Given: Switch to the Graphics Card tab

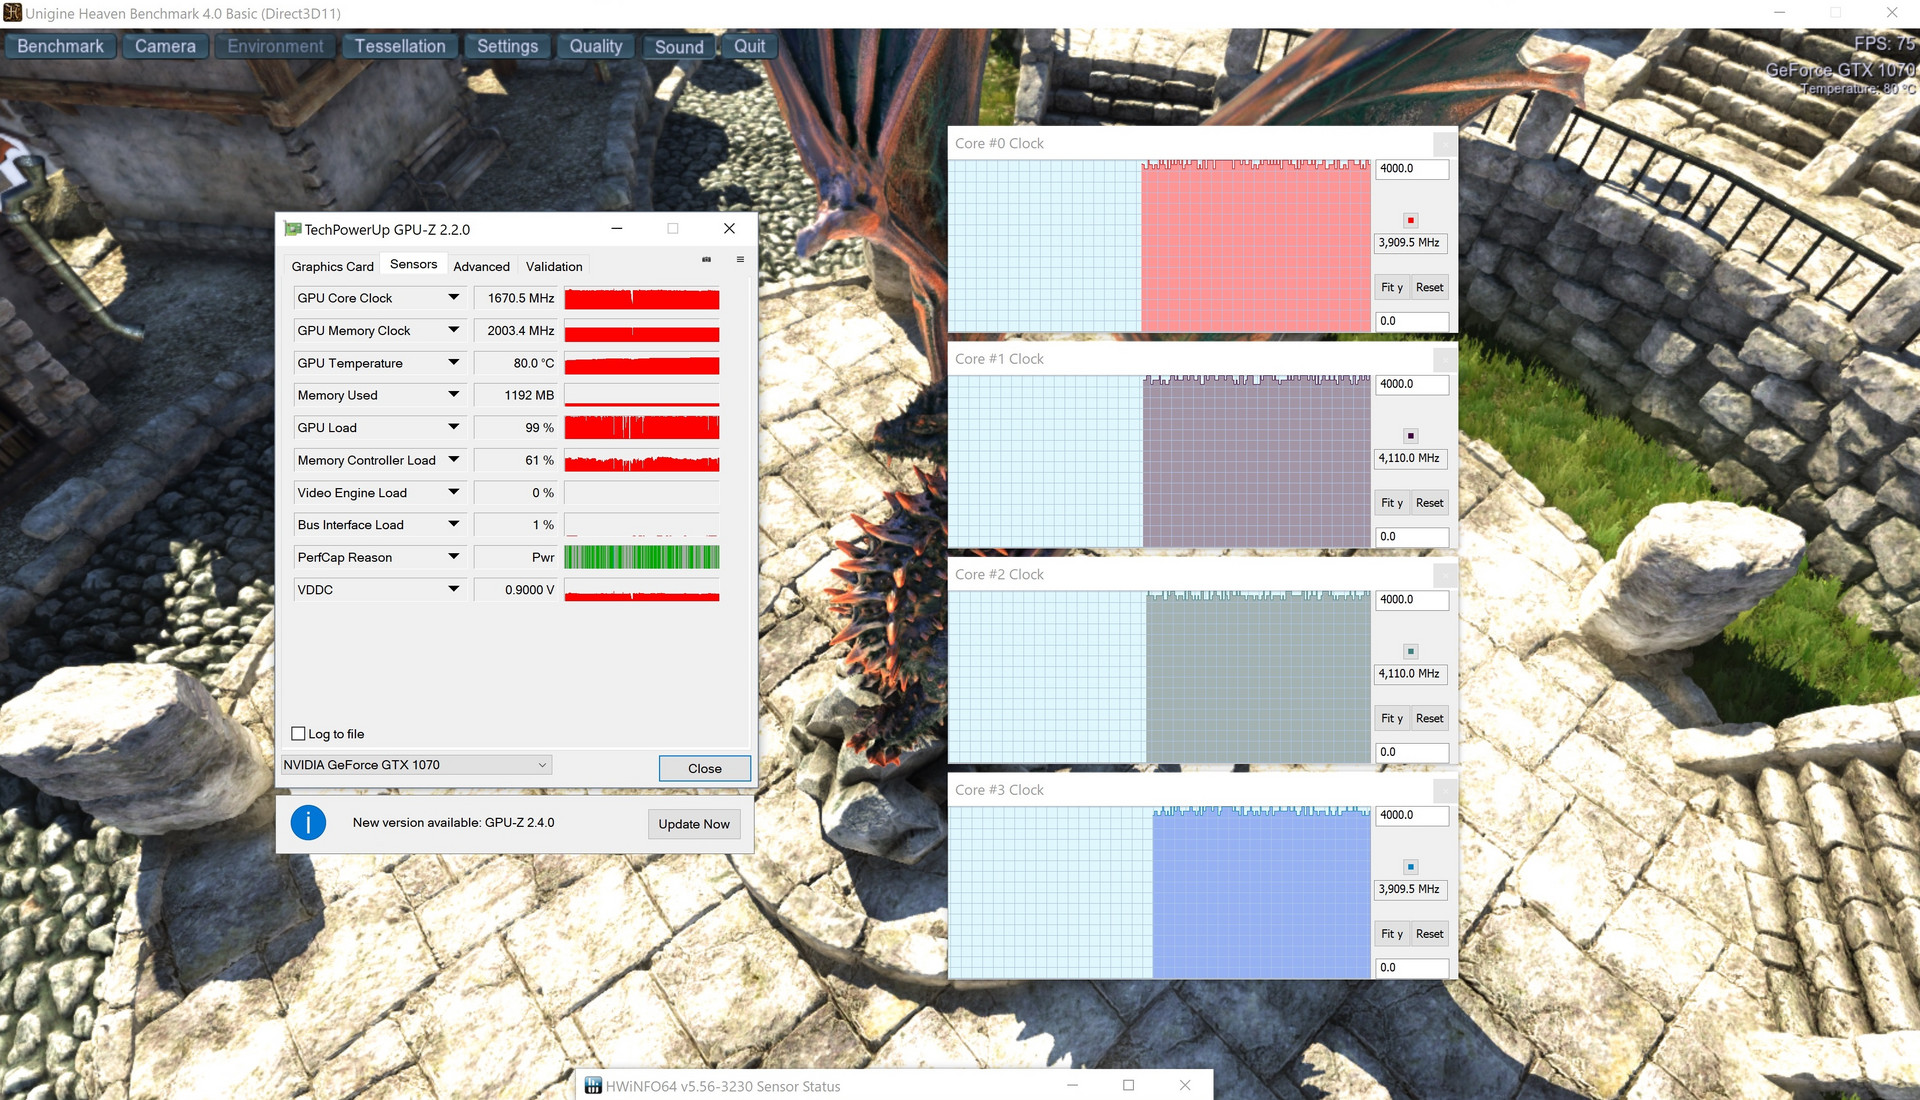Looking at the screenshot, I should click(332, 266).
